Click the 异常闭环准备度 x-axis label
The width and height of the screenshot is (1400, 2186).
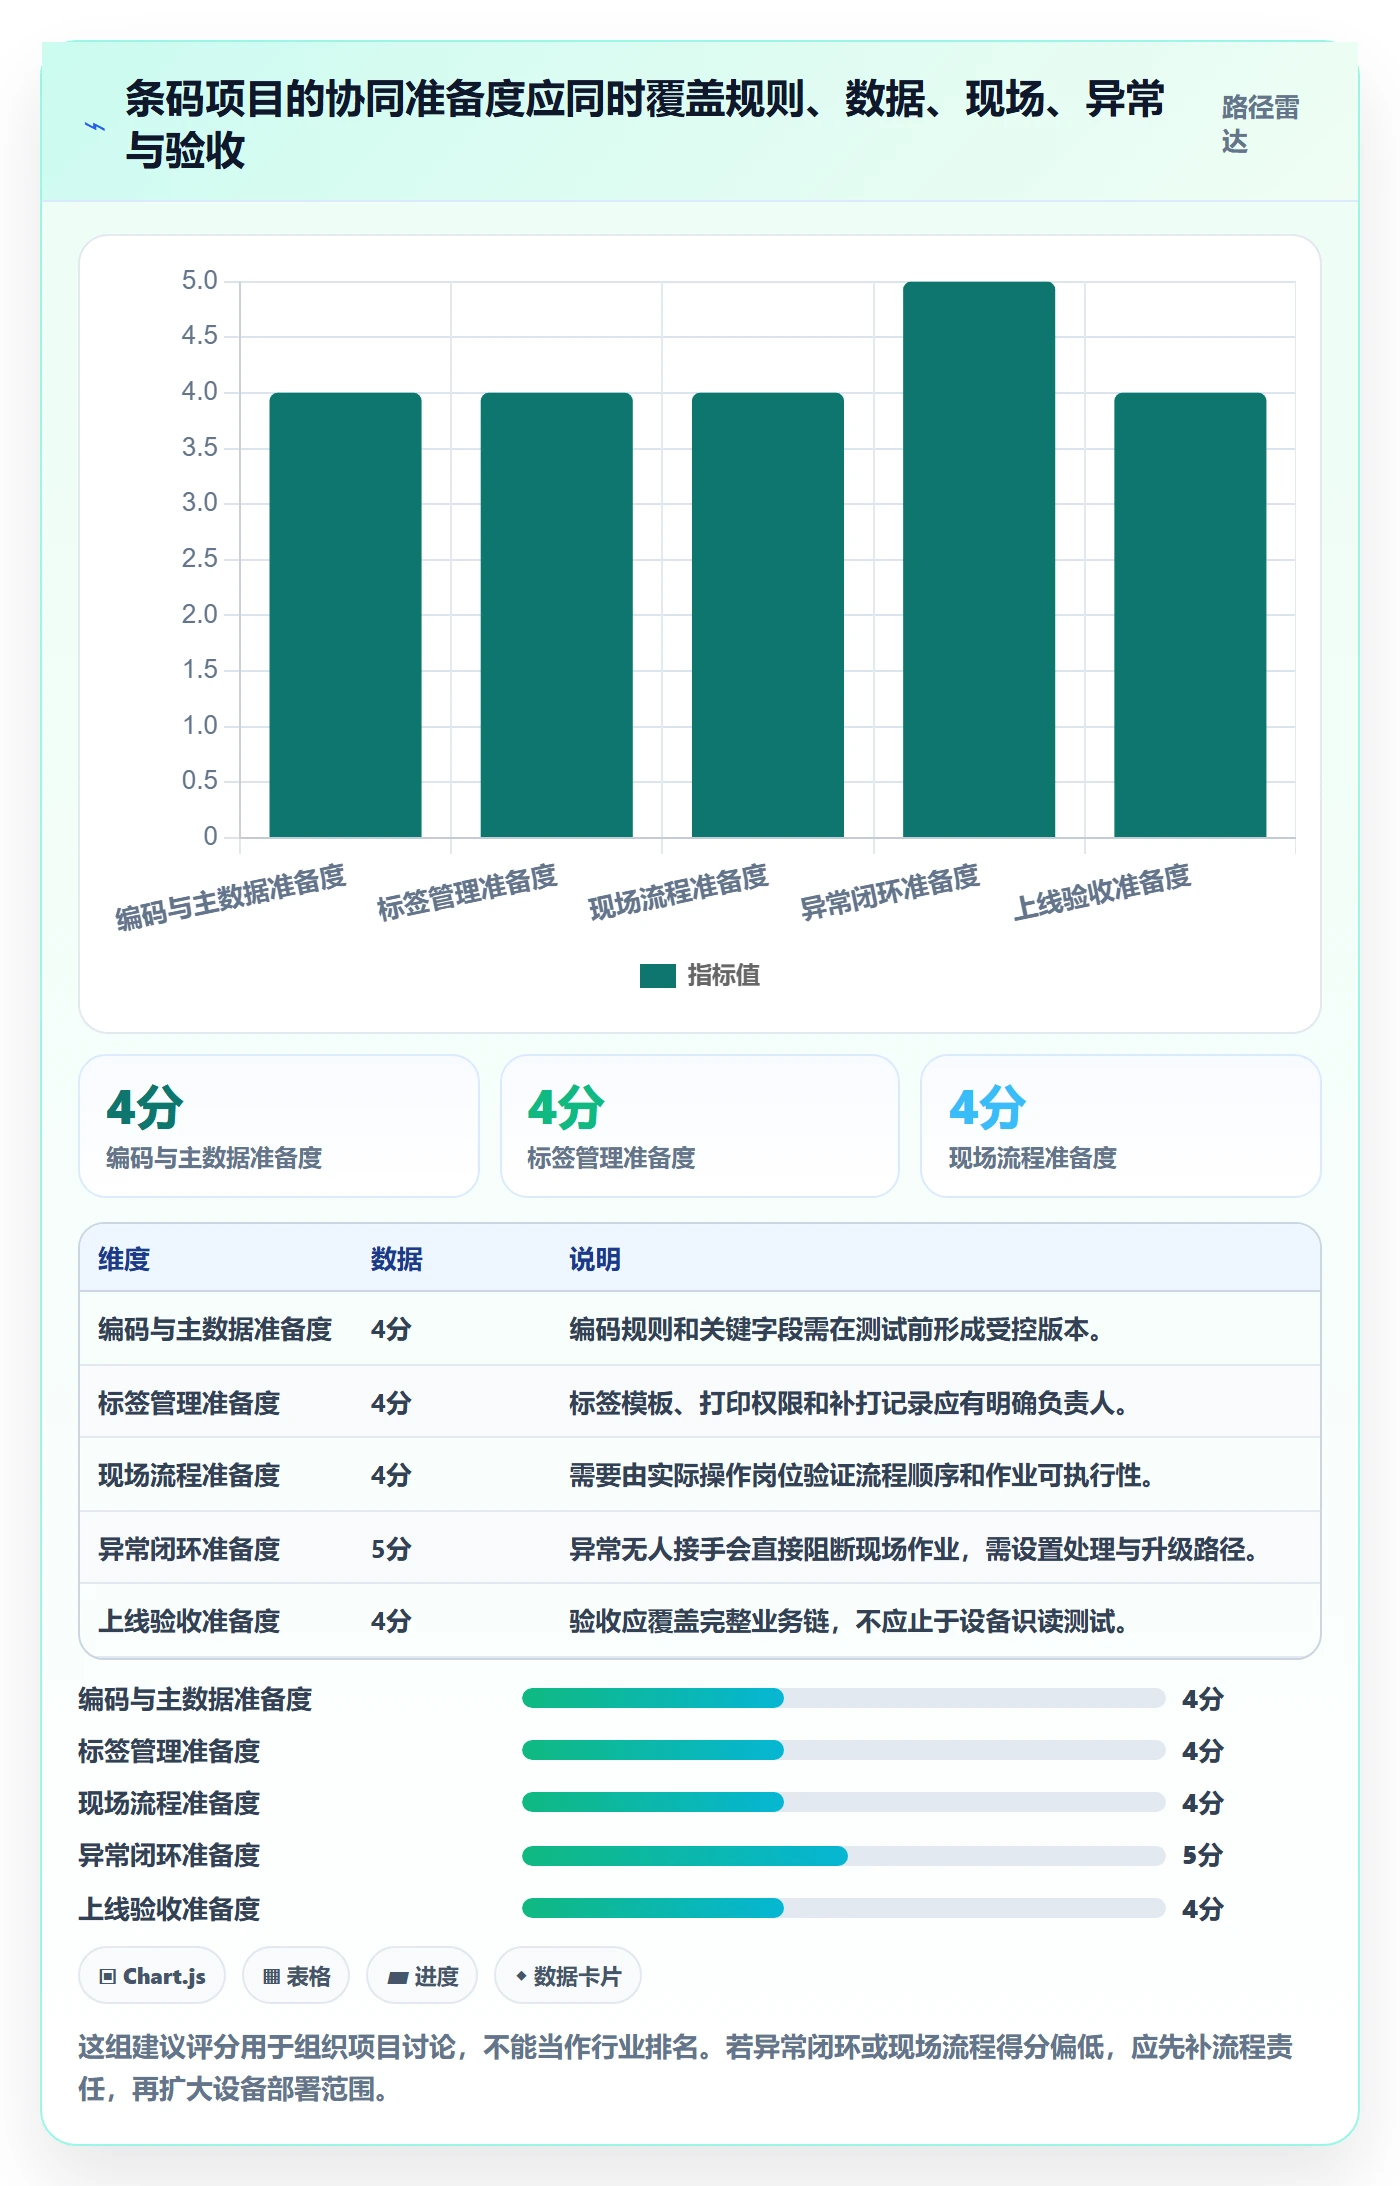[889, 892]
